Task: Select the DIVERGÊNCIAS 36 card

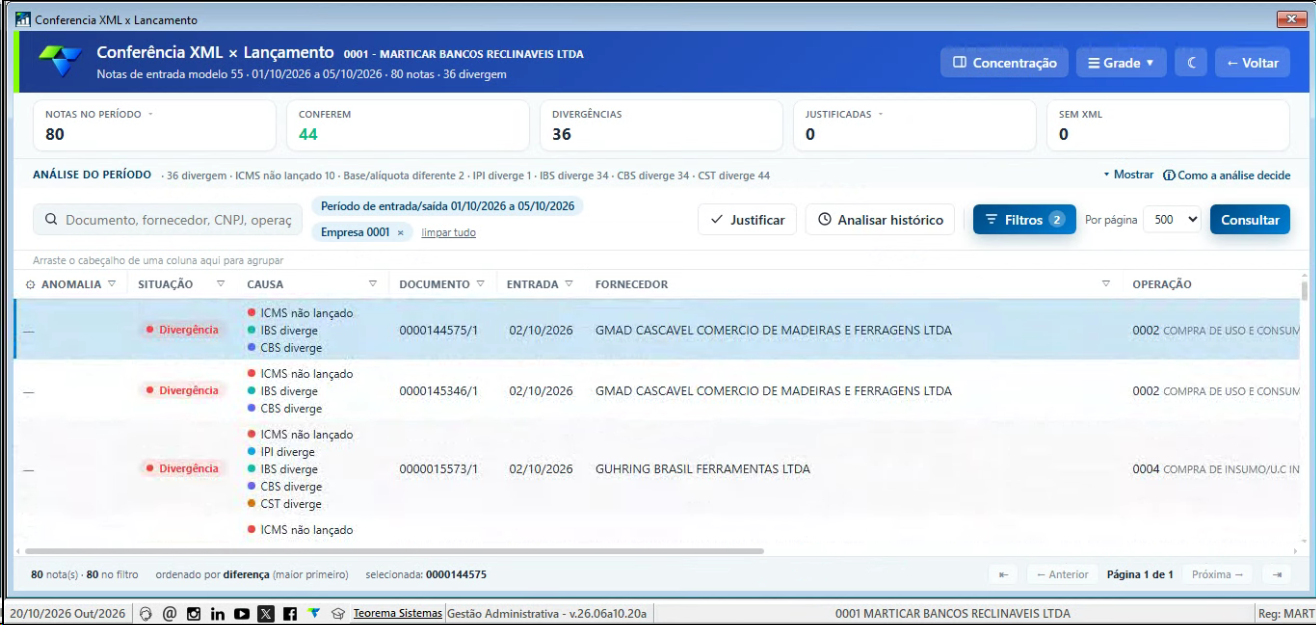Action: 661,126
